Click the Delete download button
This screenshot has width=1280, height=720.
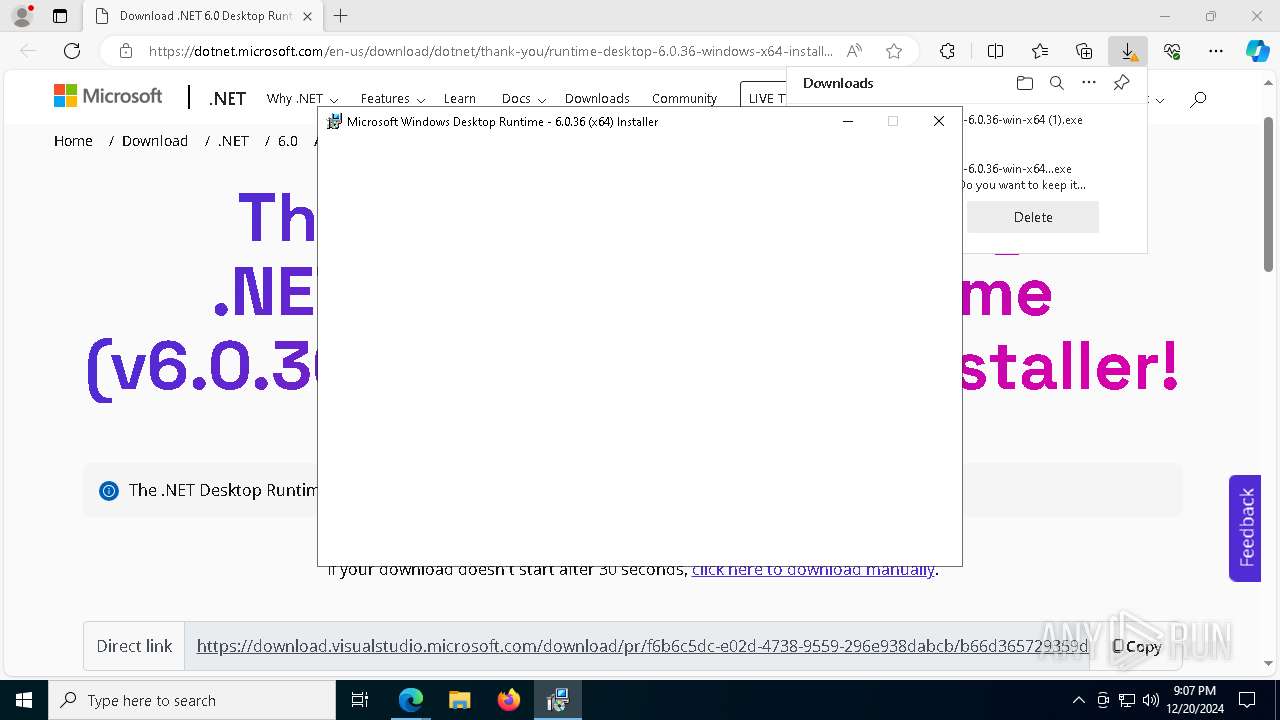click(1033, 217)
